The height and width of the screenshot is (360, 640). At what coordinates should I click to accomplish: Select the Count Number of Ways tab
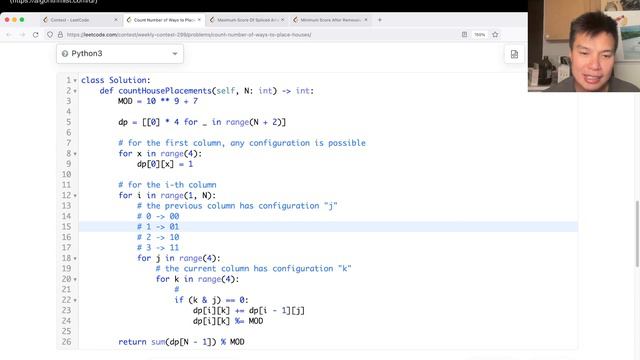pos(163,20)
